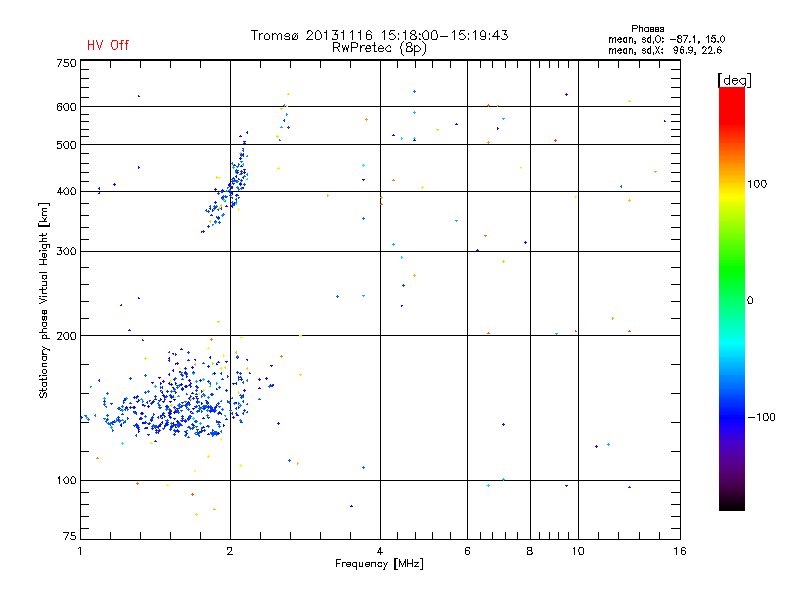Click the 4 tick on frequency axis

[380, 551]
